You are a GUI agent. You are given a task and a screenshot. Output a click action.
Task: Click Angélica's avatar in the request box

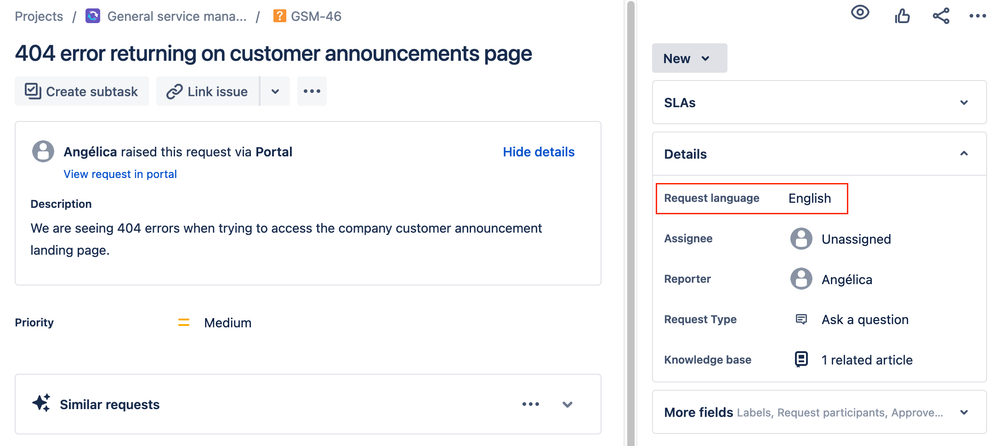(x=43, y=152)
